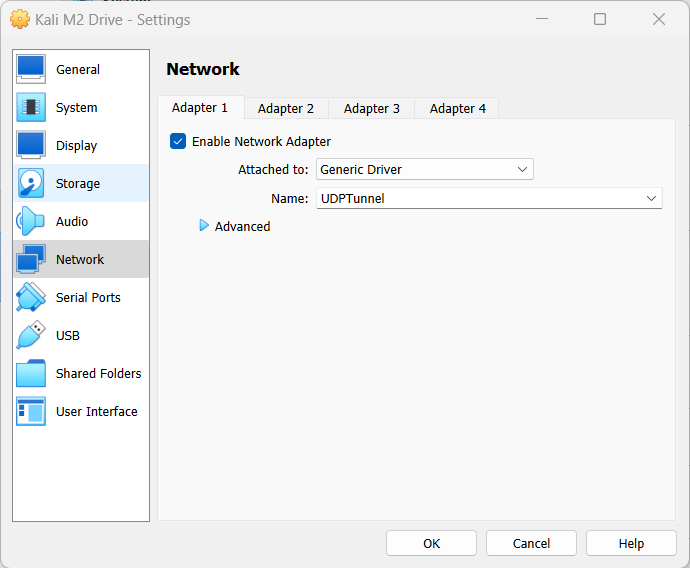Screen dimensions: 690x568
Task: Open the General settings icon
Action: tap(31, 69)
